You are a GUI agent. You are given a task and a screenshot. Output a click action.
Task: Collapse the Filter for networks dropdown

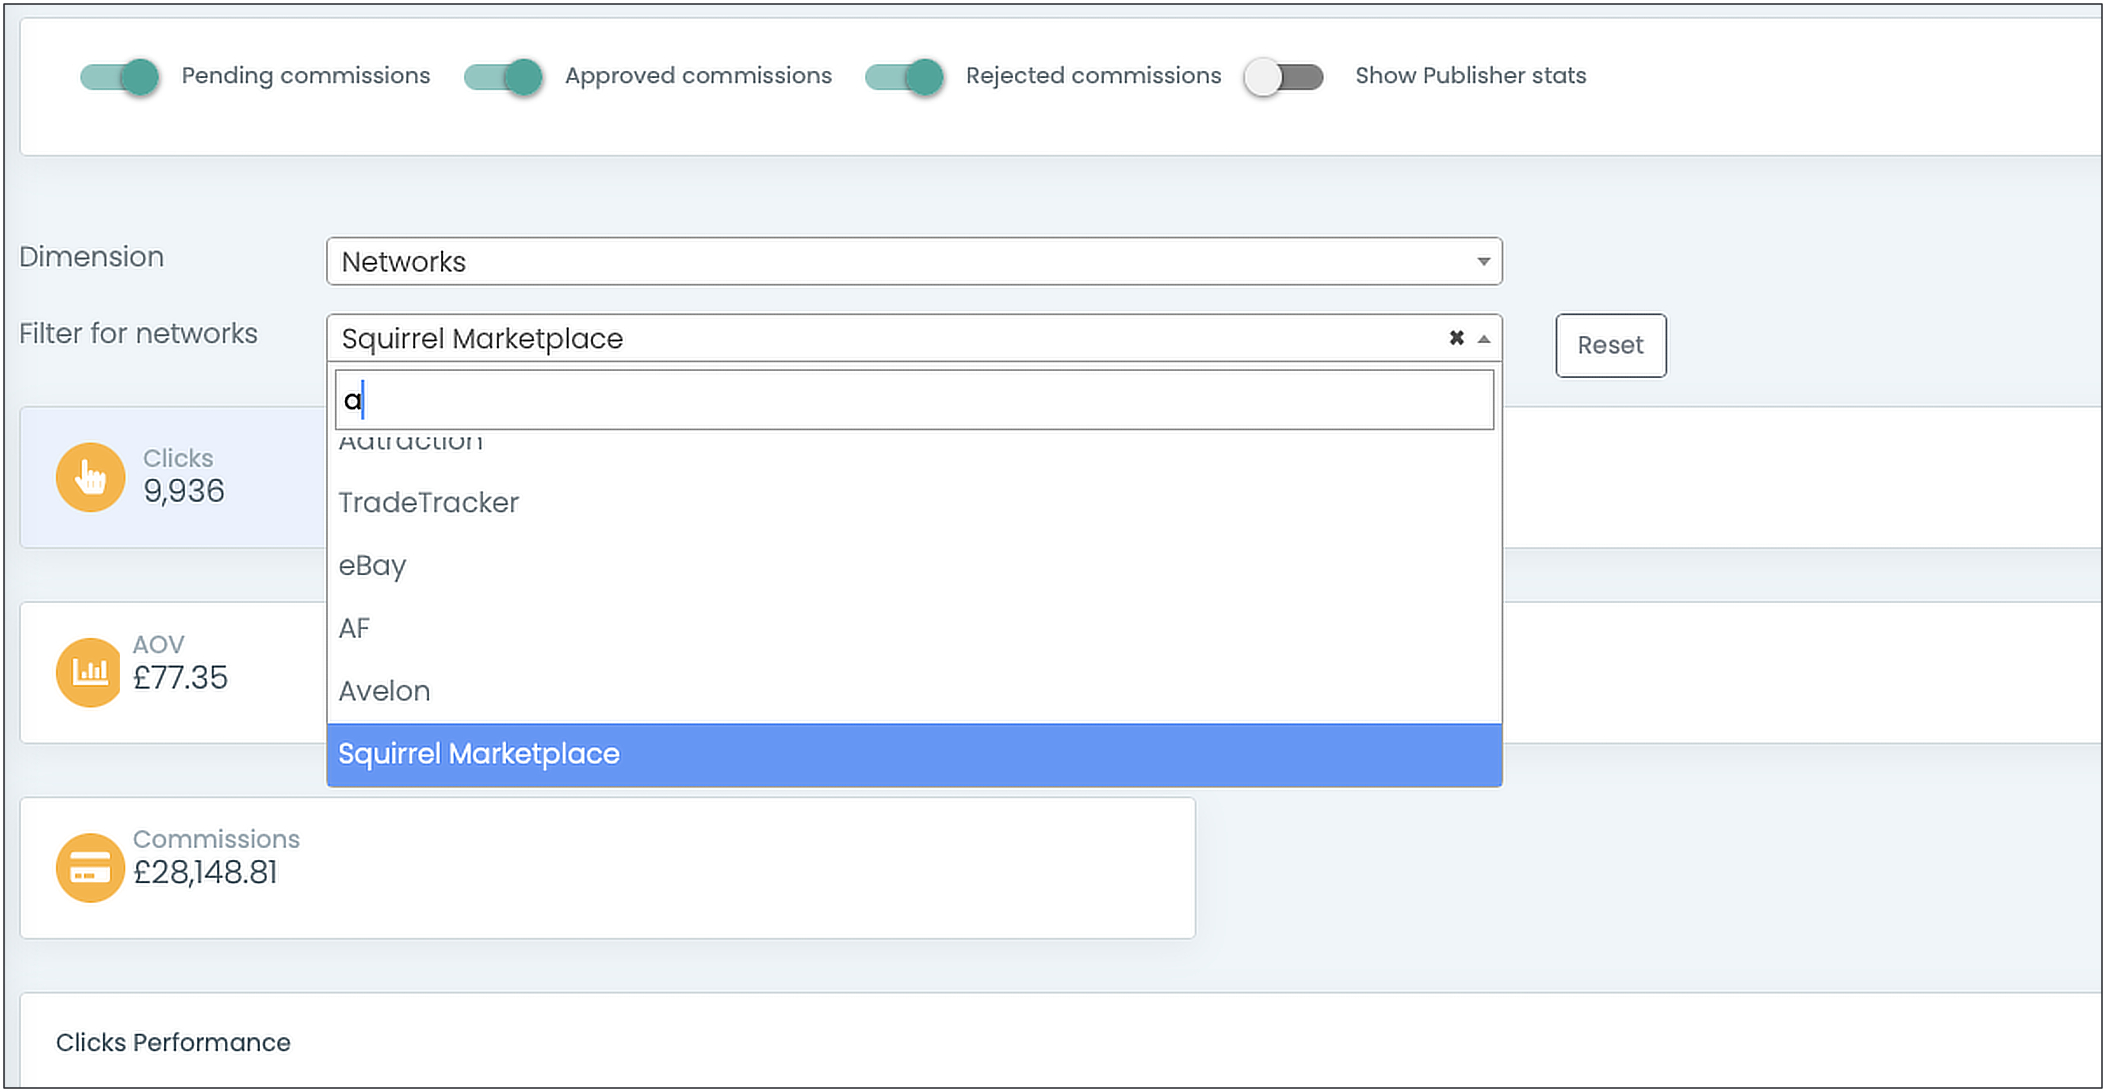(1484, 339)
